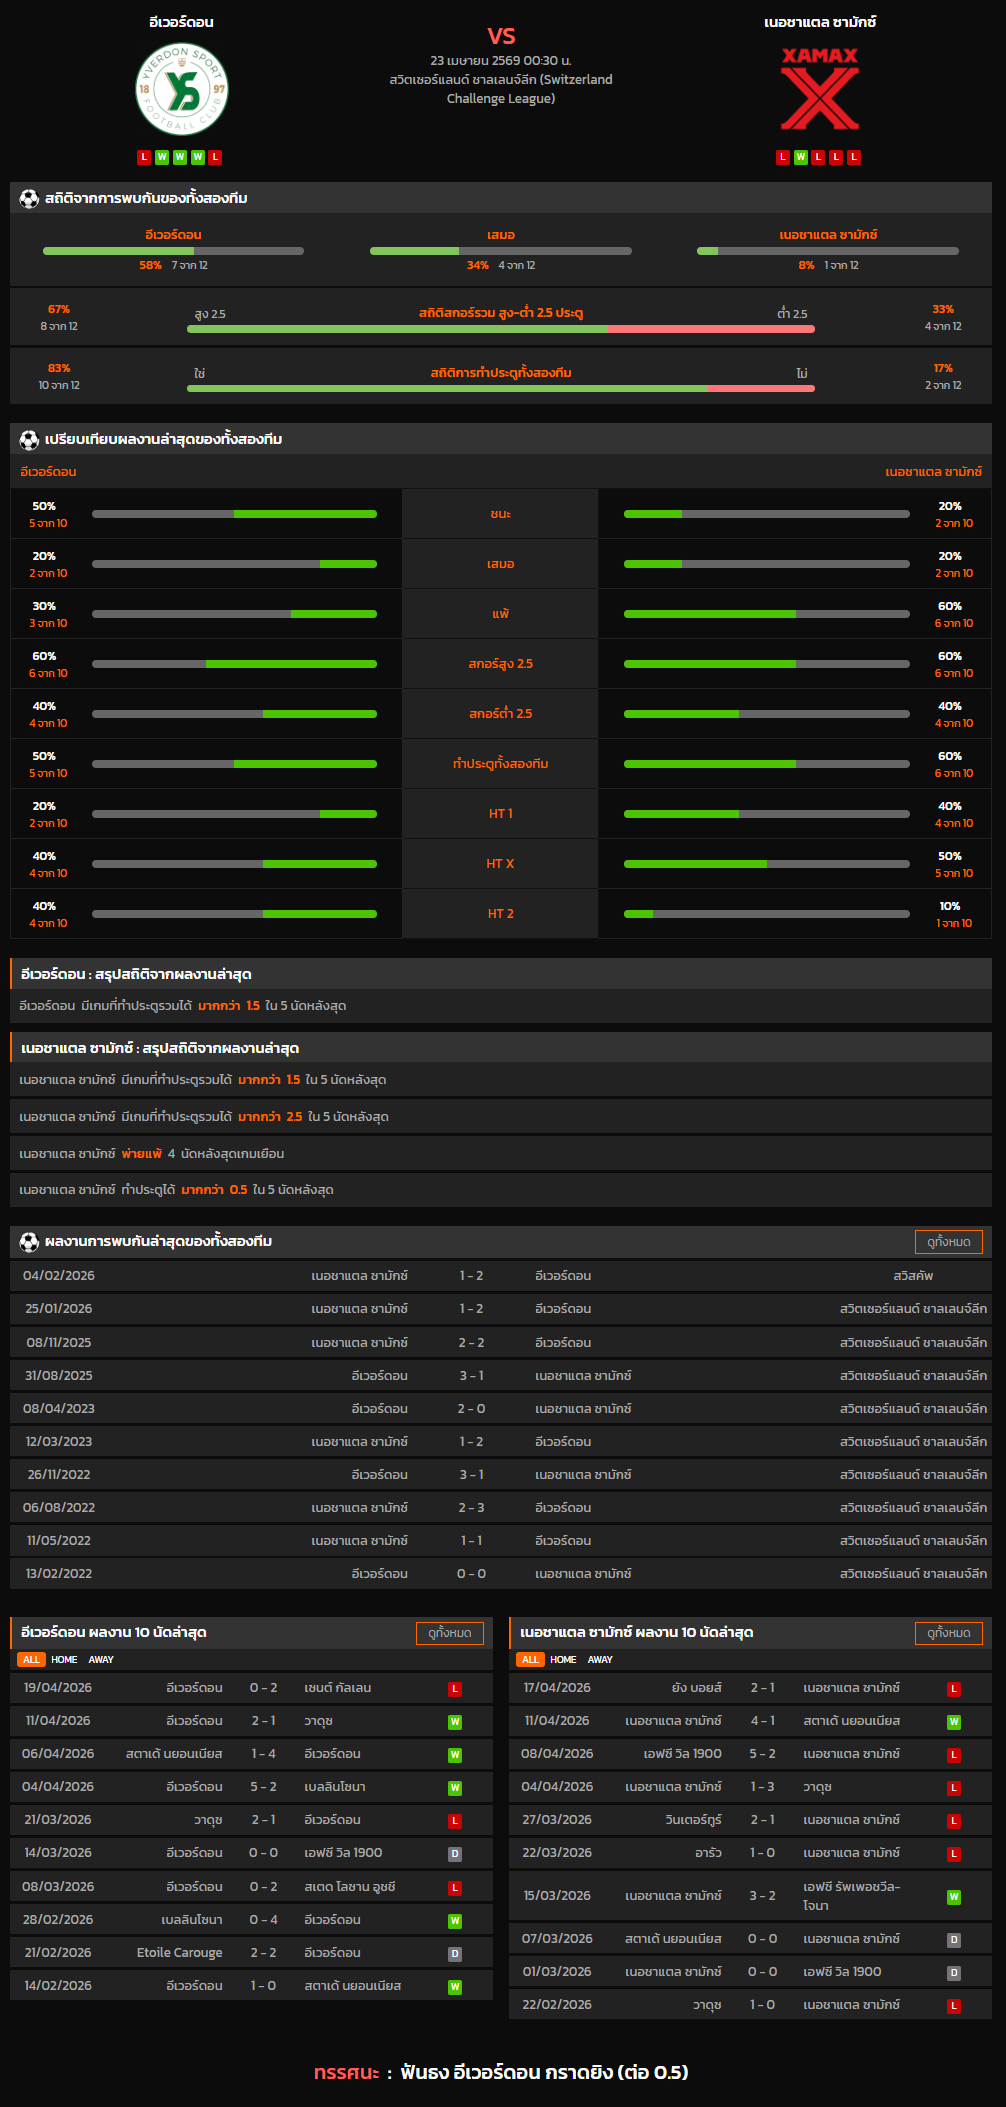Click soccer ball icon beside ผลงานการพบกันล่าสุดของทั้งสองทีม
1006x2107 pixels.
(x=29, y=1241)
